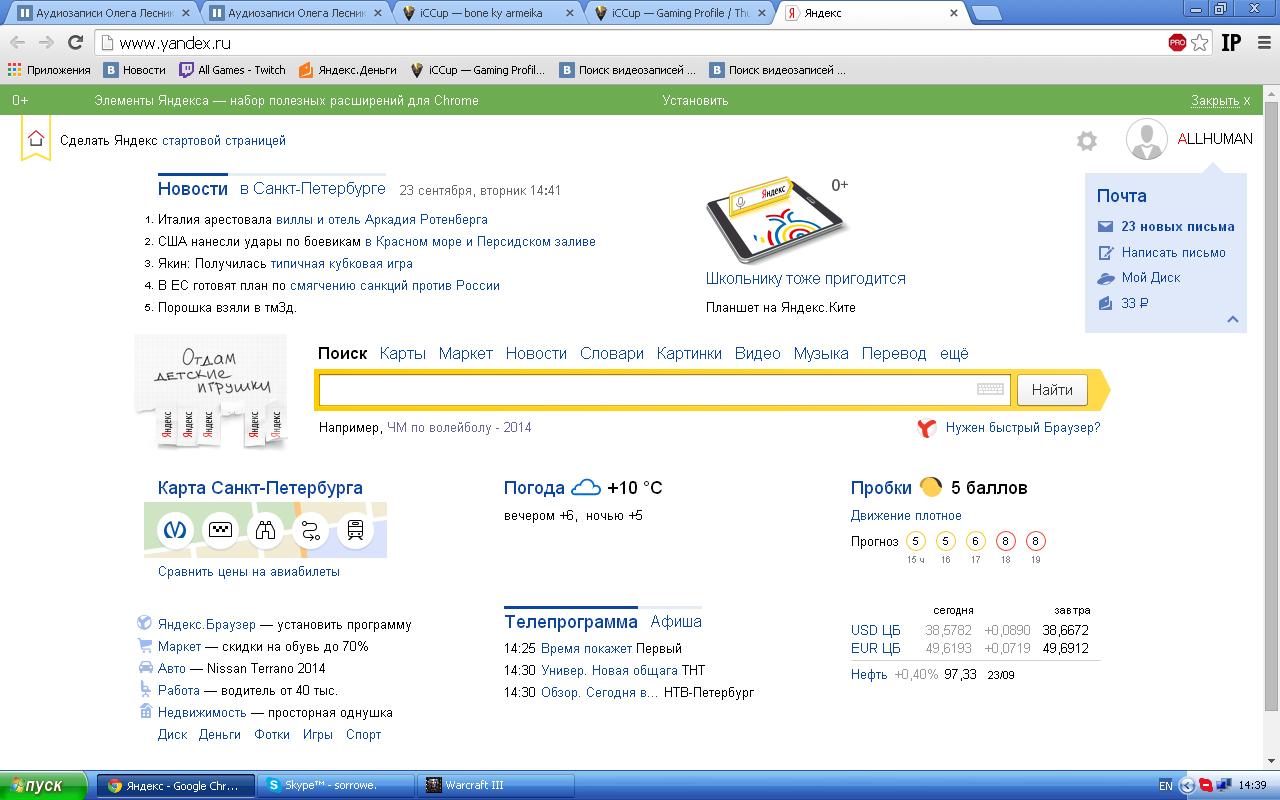The height and width of the screenshot is (800, 1280).
Task: Open Недвижимость link
Action: point(202,712)
